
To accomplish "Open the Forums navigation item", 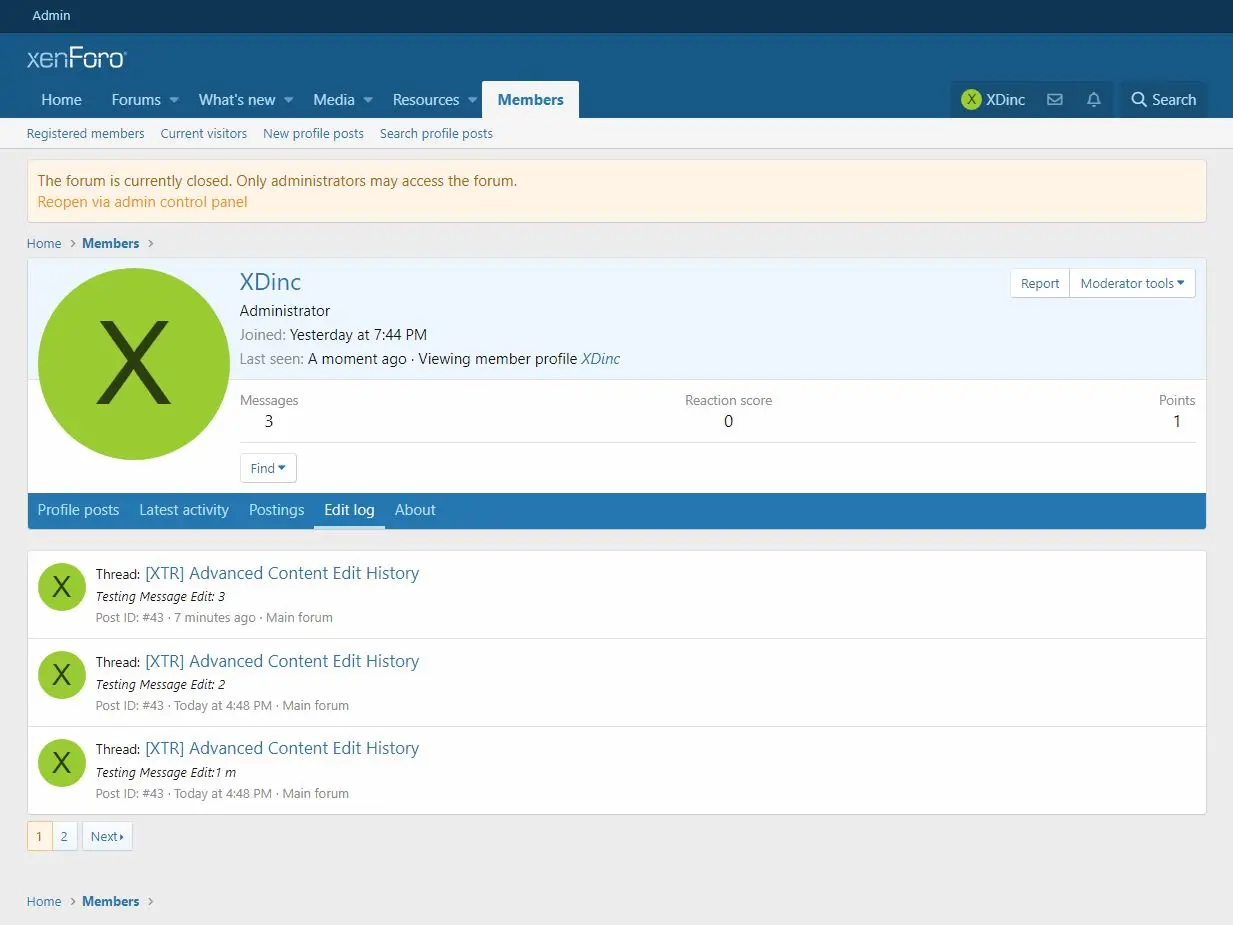I will (136, 100).
